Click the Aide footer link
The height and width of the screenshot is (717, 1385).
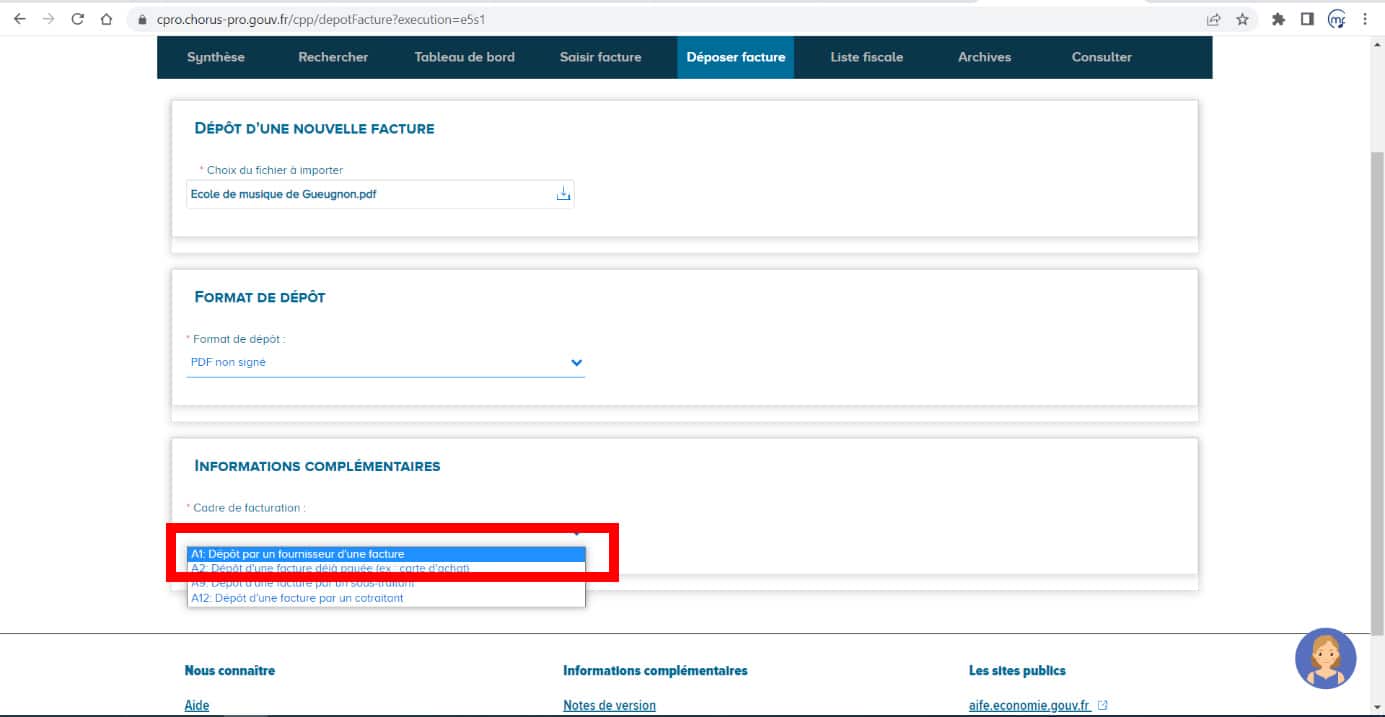tap(197, 705)
